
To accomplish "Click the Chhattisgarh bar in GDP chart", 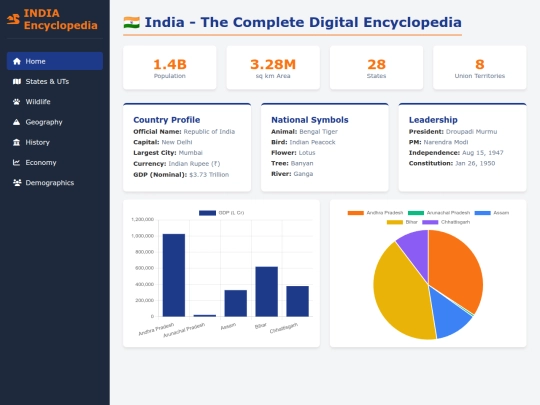I will click(298, 301).
